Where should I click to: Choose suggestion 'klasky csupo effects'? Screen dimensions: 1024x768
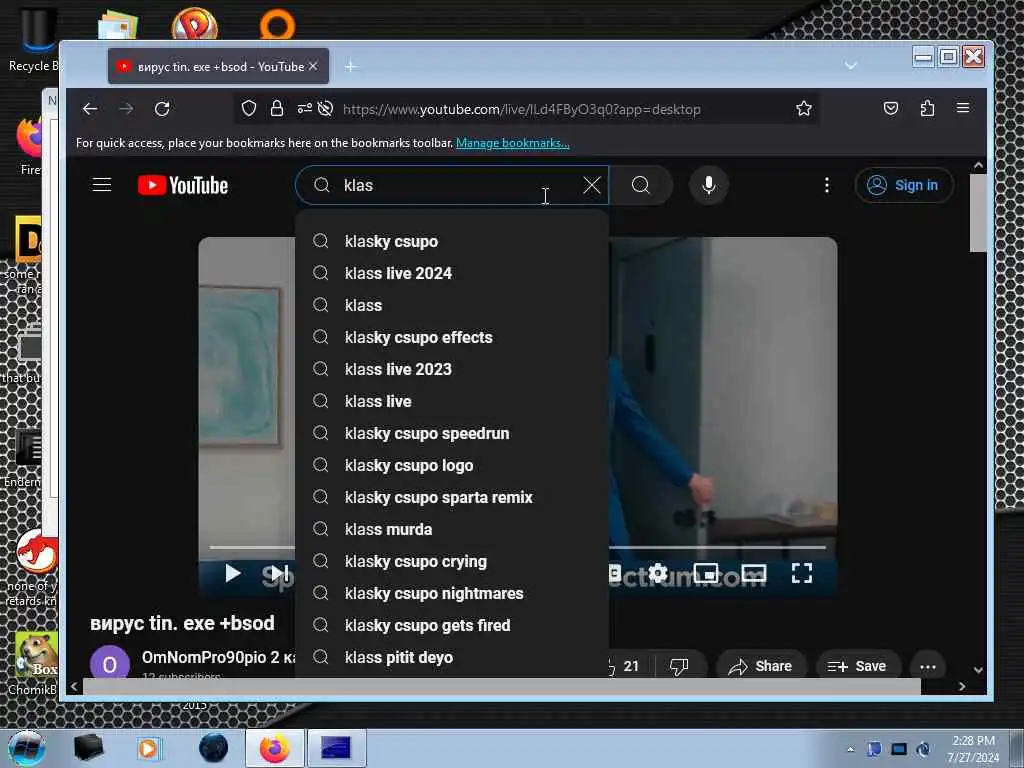[x=452, y=337]
